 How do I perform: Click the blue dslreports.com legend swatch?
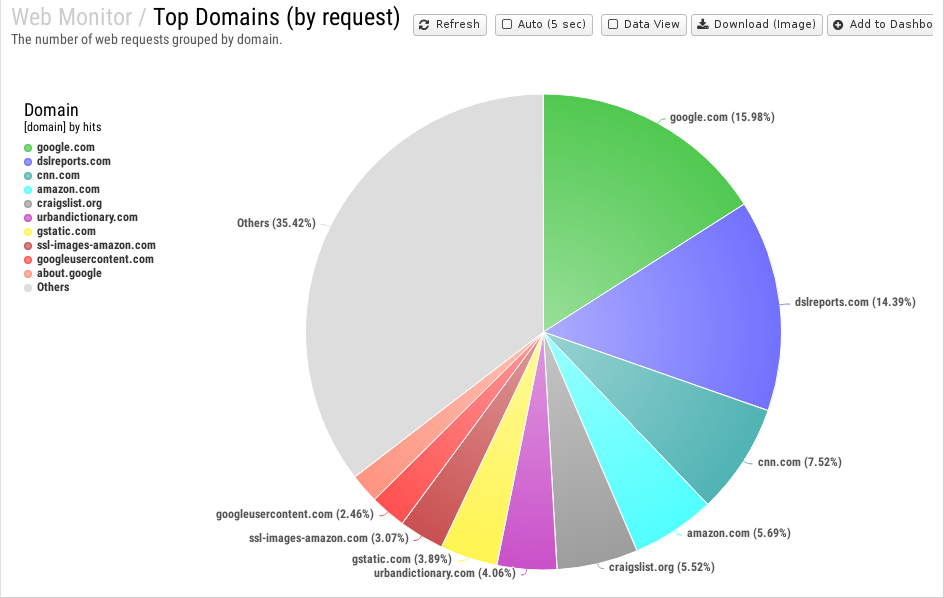28,161
